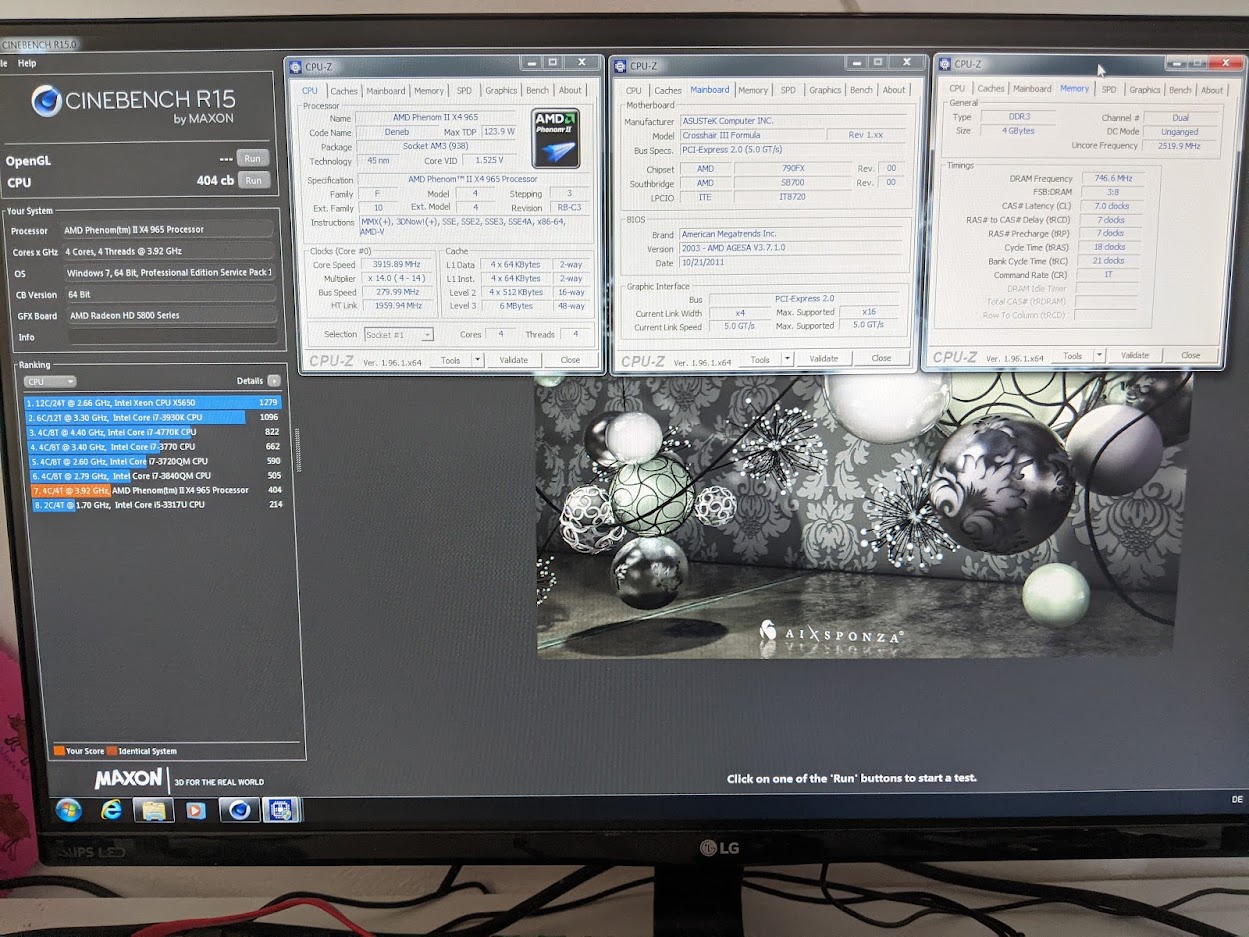
Task: Open the CPU ranking type dropdown
Action: 50,381
